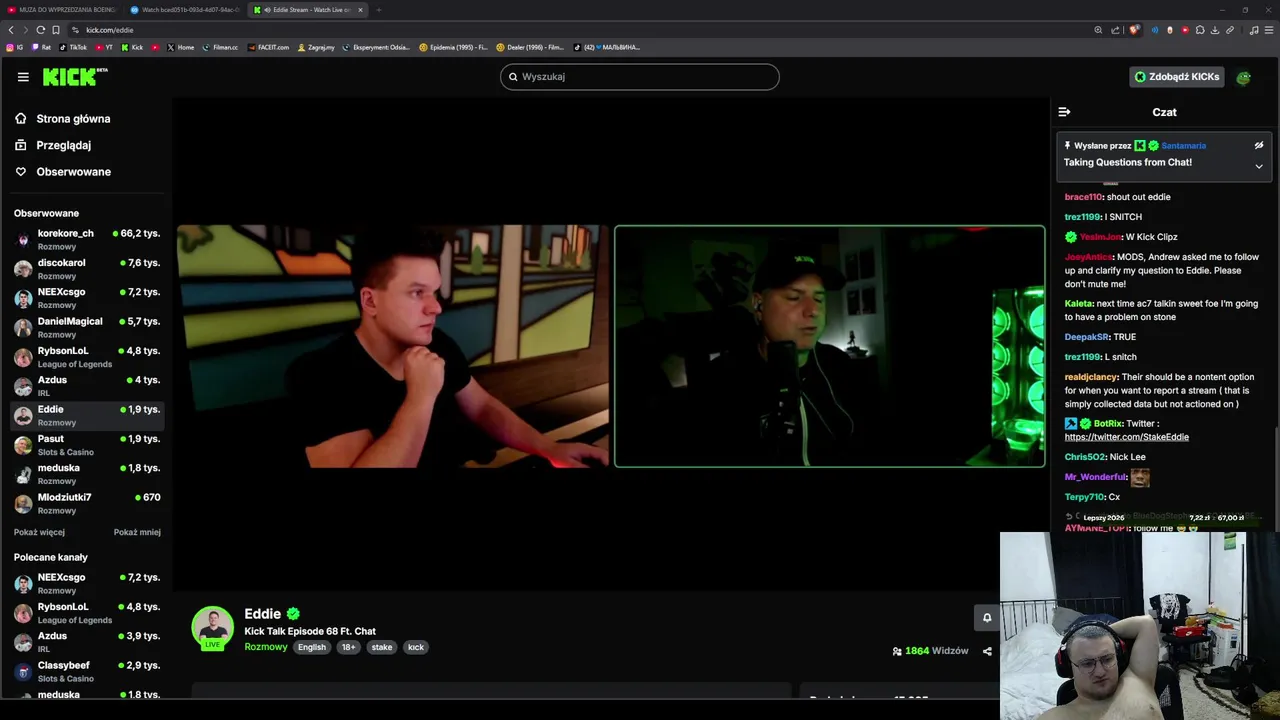Open the X Home bookmark
This screenshot has width=1280, height=720.
click(x=181, y=47)
